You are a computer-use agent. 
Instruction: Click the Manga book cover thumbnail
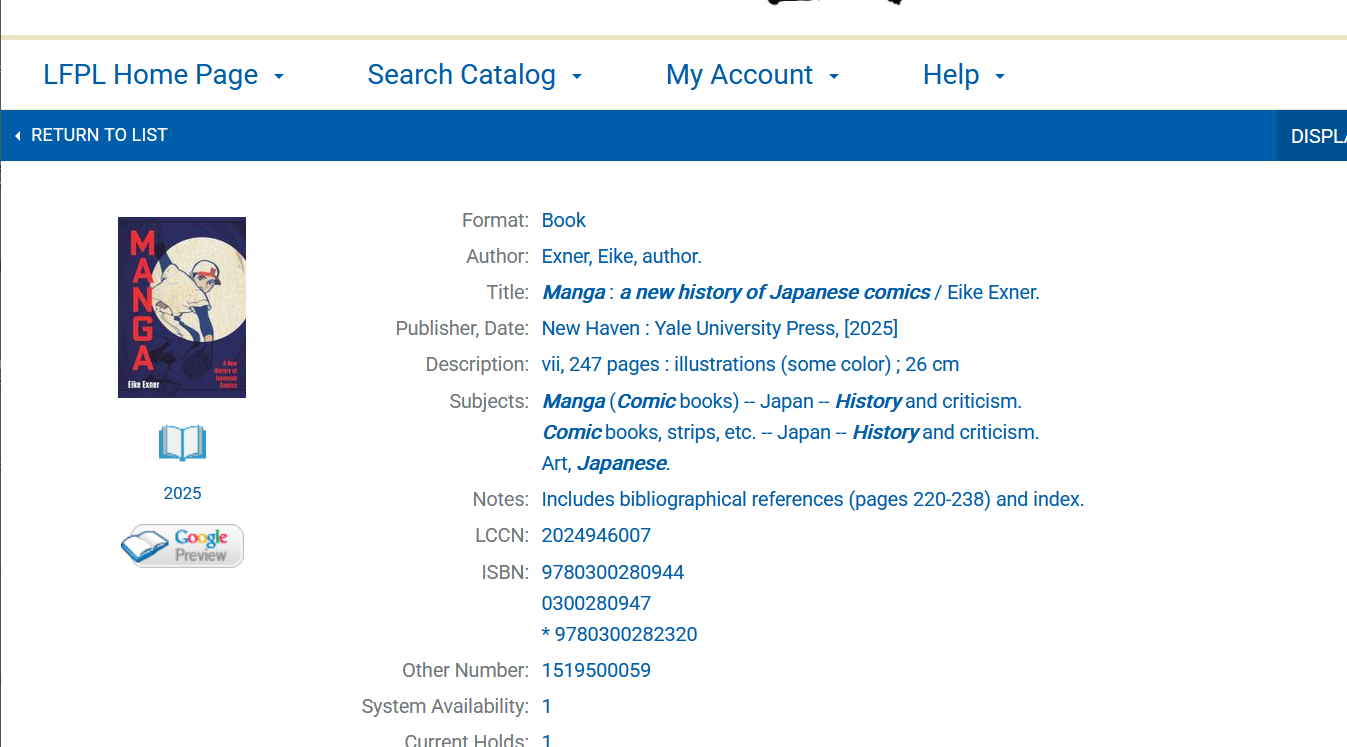182,307
